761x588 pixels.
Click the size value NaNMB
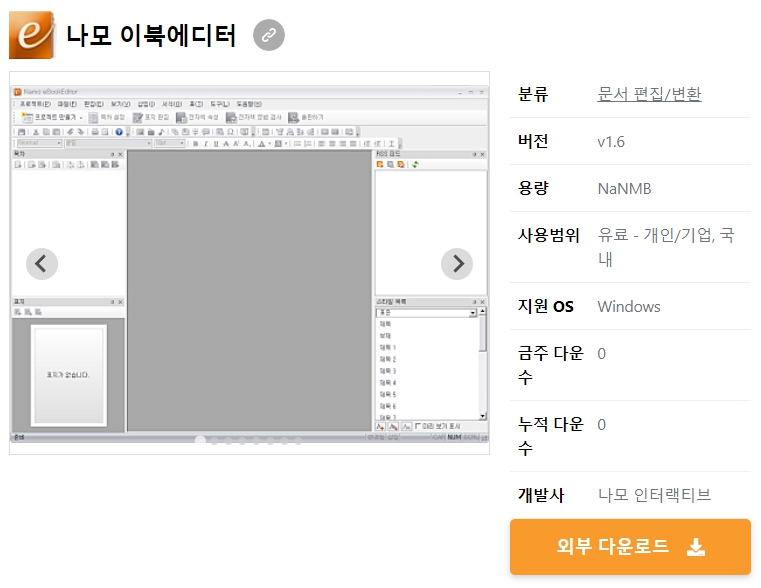click(624, 189)
